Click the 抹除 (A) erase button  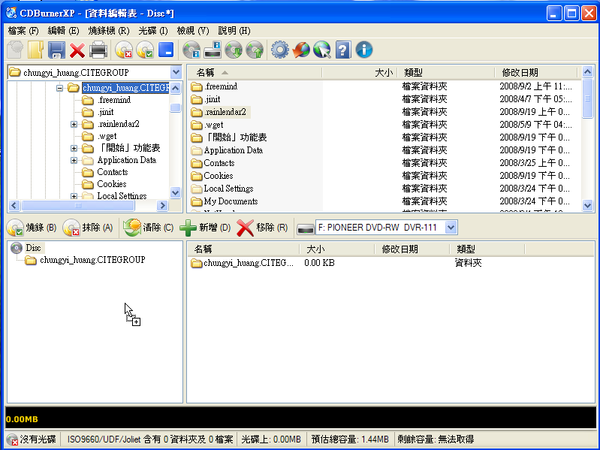click(x=88, y=228)
